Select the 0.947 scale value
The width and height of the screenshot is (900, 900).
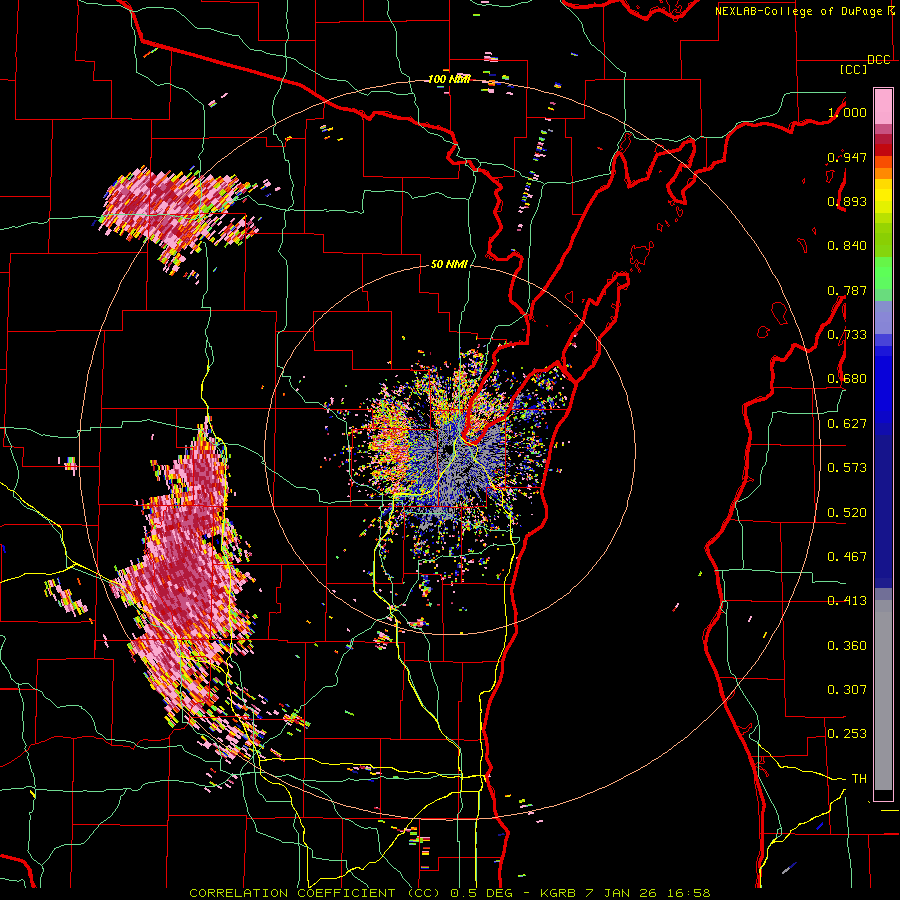847,157
